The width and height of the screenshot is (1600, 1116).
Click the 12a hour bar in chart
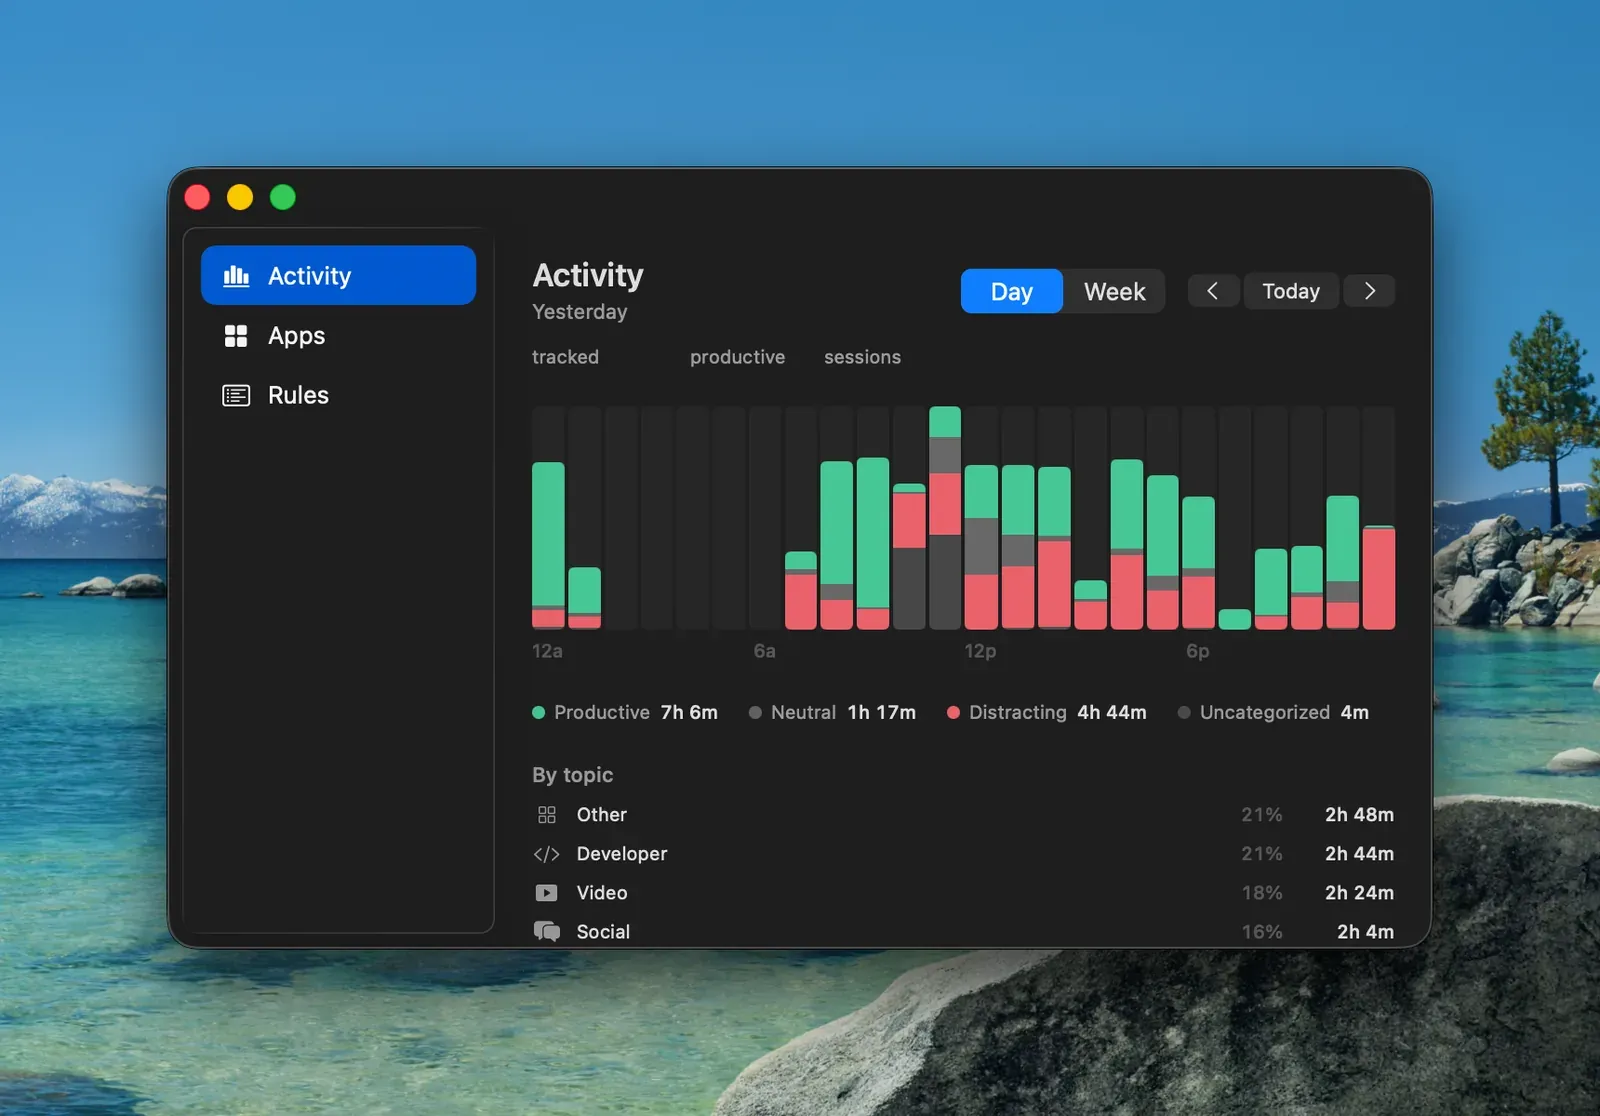pos(548,545)
